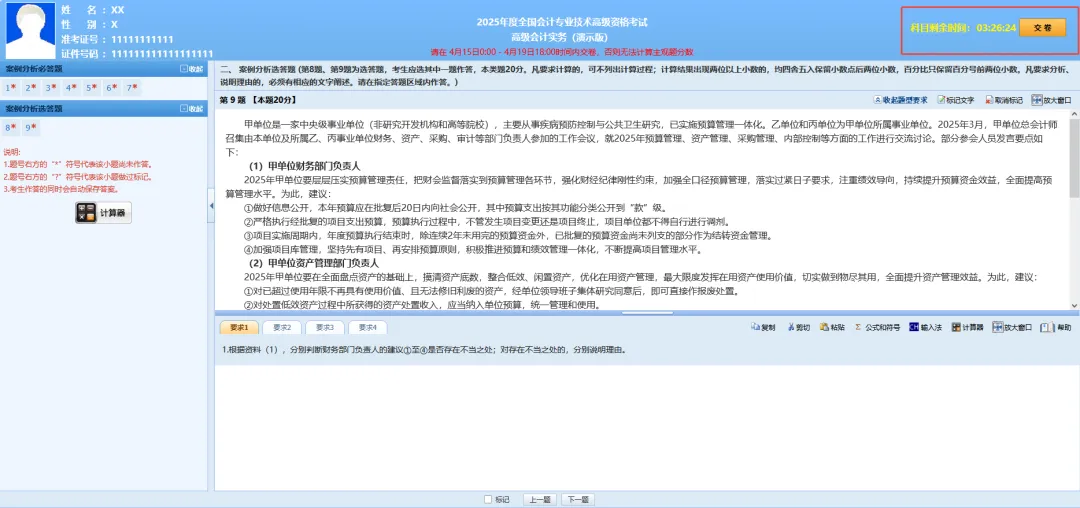
Task: Click the 复制 copy toolbar icon
Action: coord(762,328)
